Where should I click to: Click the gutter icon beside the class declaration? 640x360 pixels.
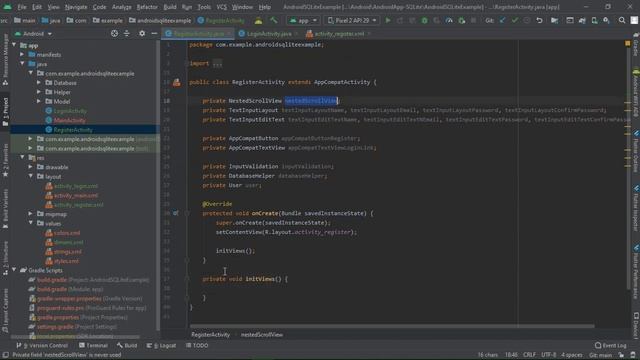point(176,82)
